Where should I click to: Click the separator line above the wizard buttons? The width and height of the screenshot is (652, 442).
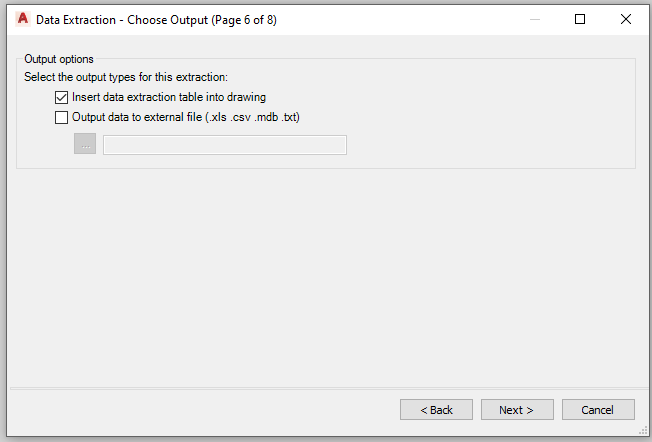tap(328, 388)
